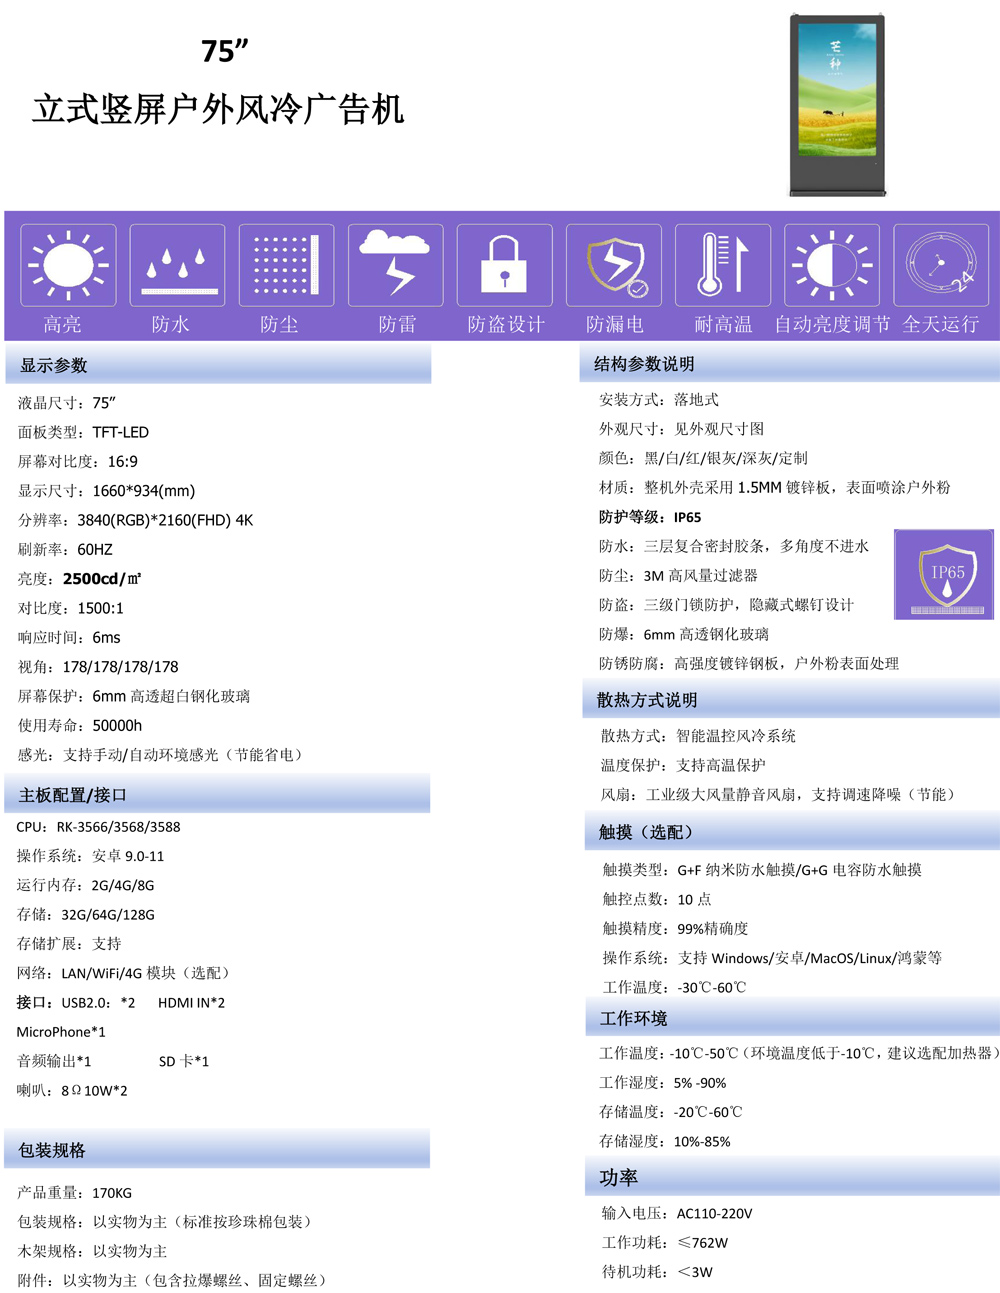
Task: Select the 耐高温 thermometer icon
Action: (722, 265)
